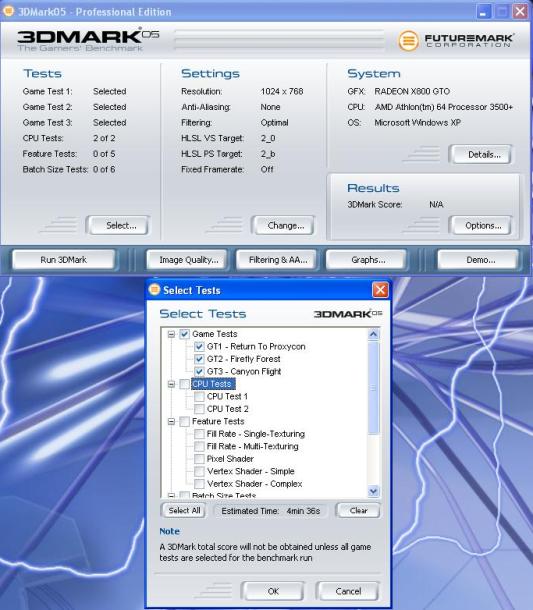Viewport: 533px width, 610px height.
Task: Open system Details button
Action: pos(480,154)
